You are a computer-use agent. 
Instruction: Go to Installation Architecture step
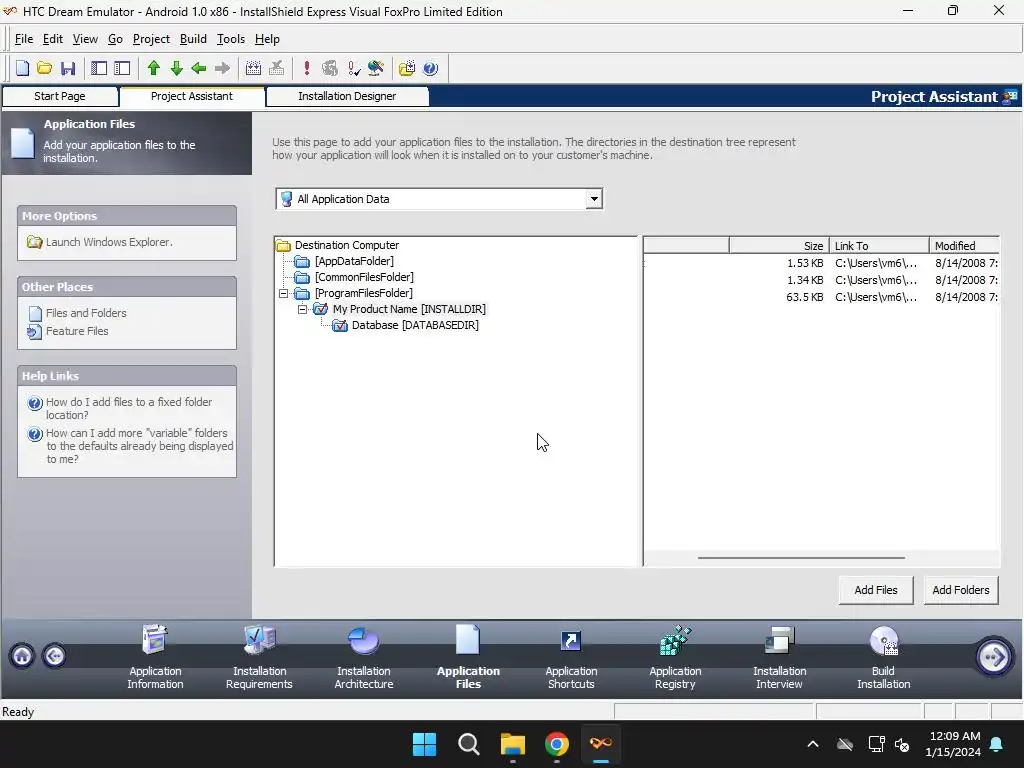pyautogui.click(x=364, y=658)
